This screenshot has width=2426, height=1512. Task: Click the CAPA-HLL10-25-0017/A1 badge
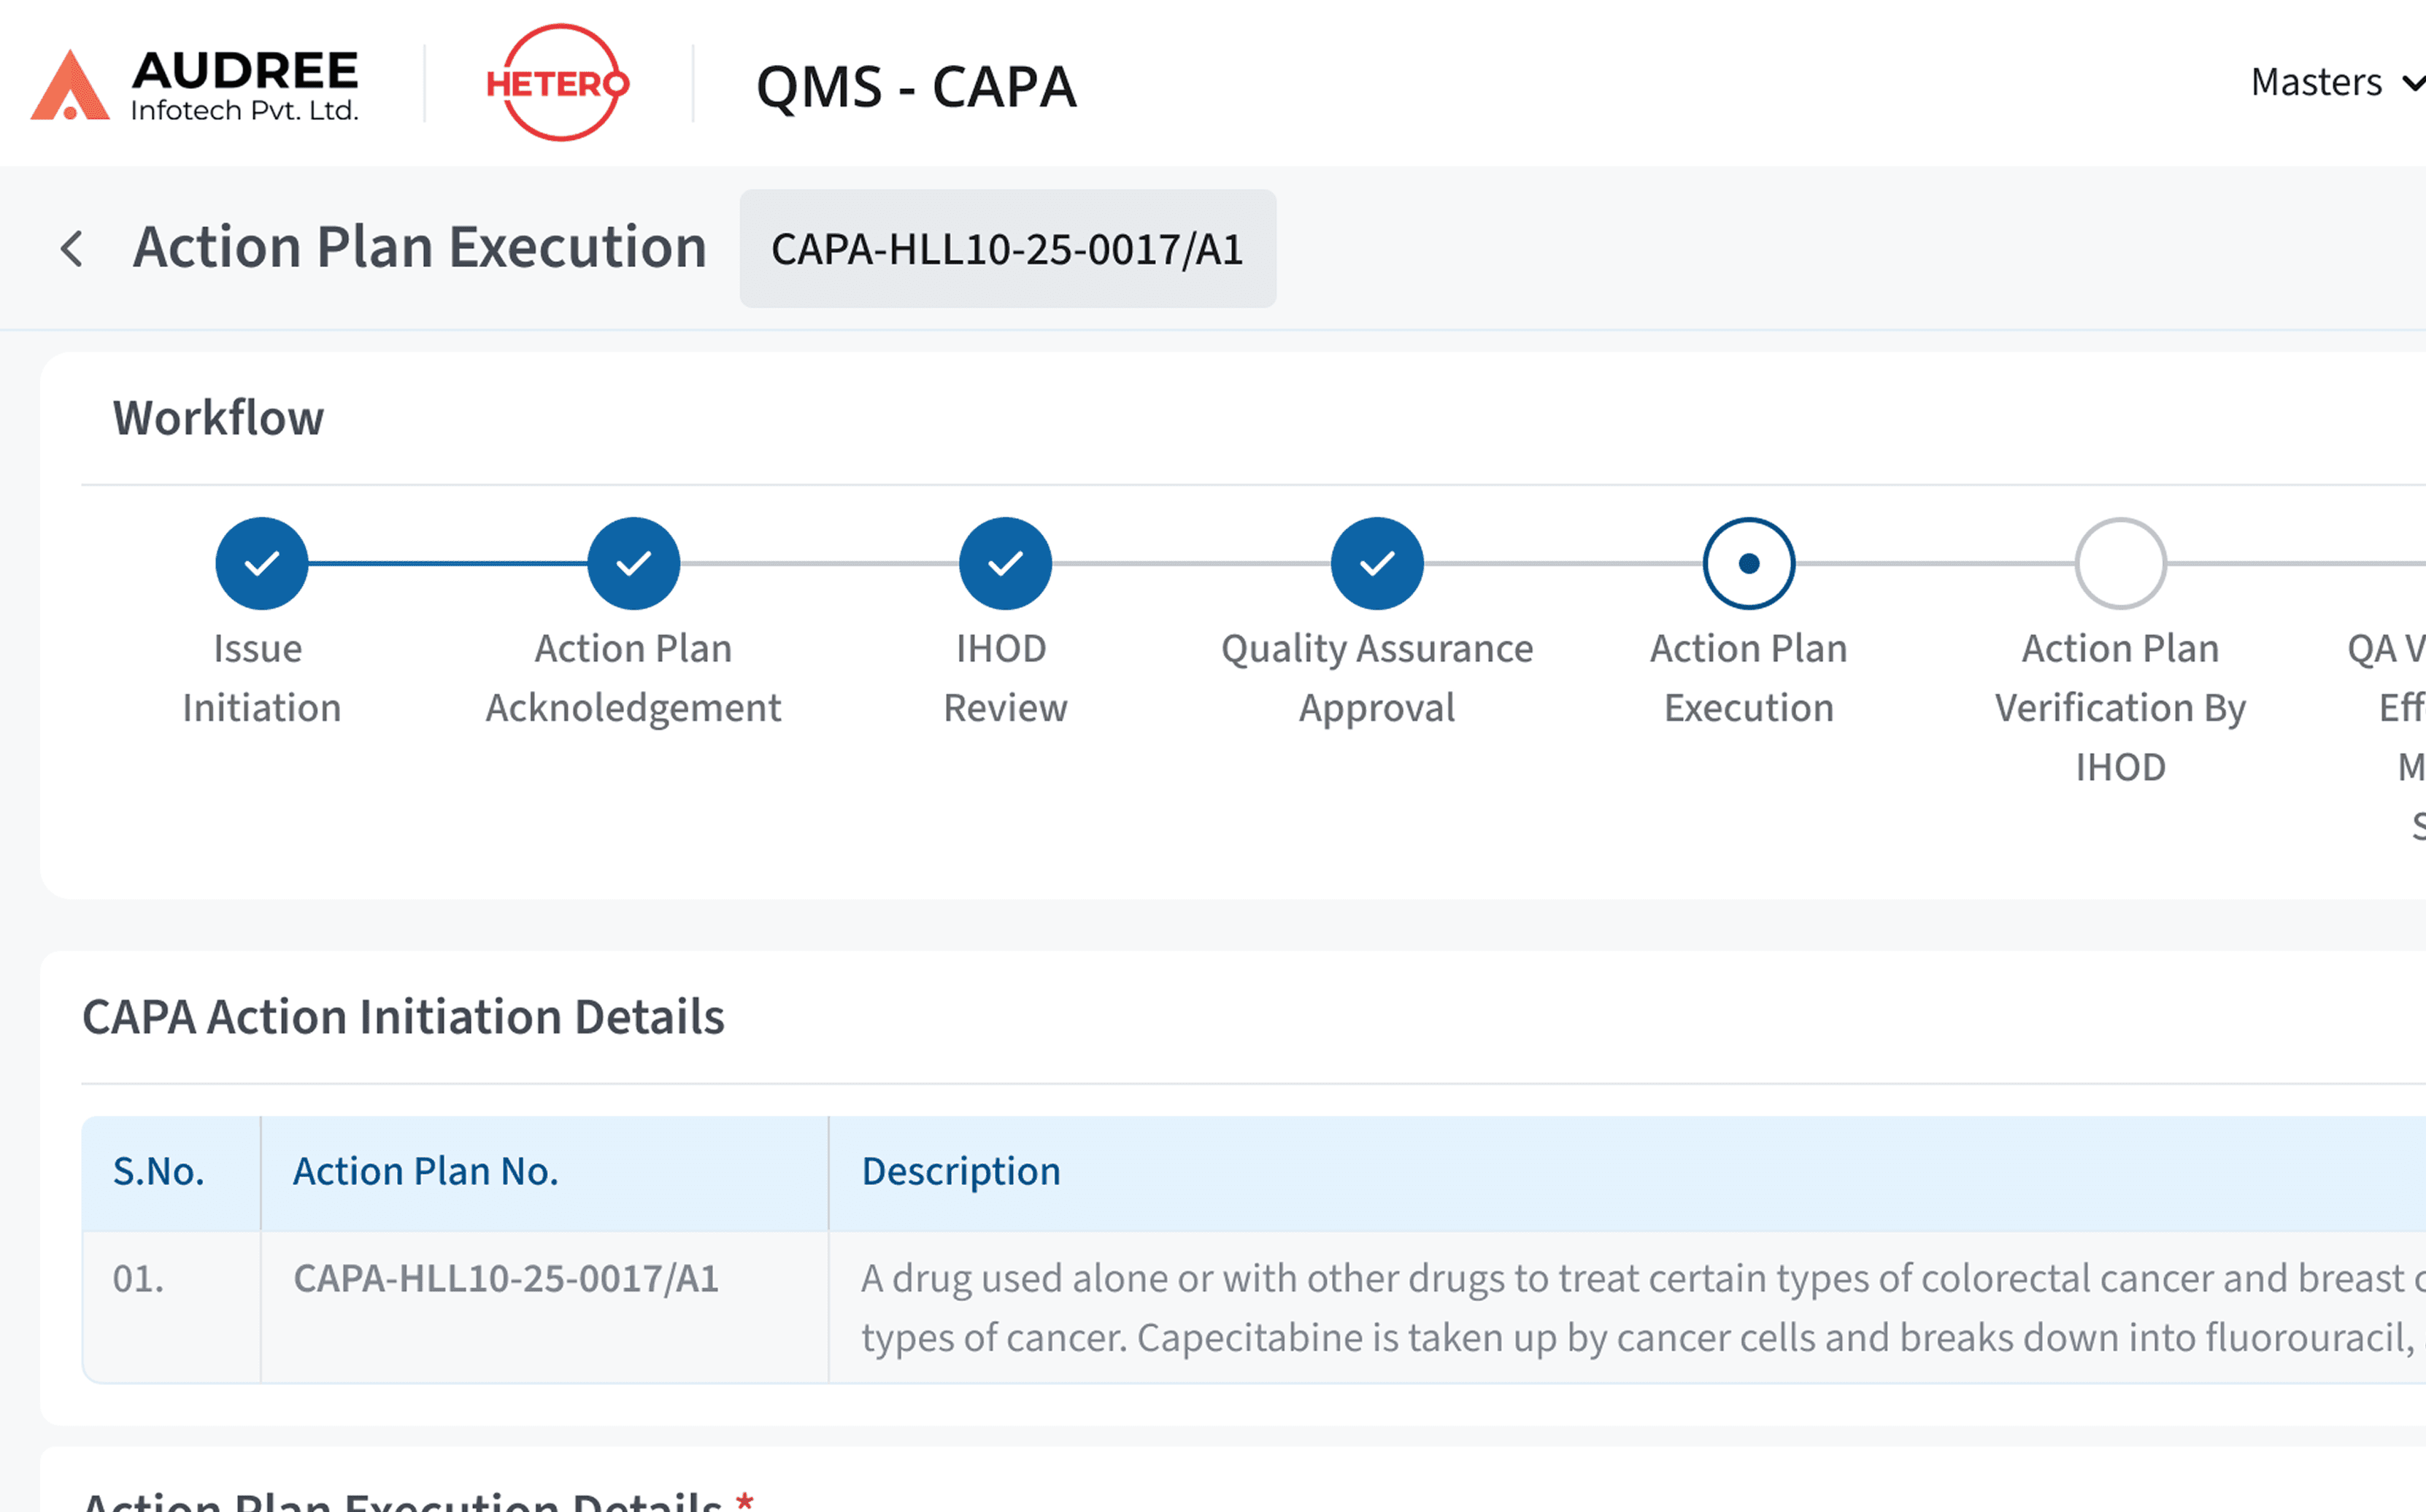tap(1006, 249)
